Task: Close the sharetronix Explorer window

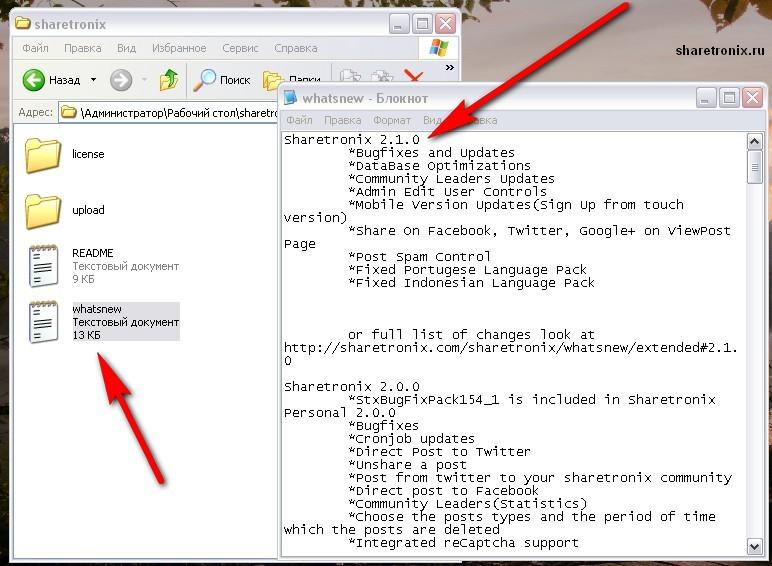Action: pos(446,24)
